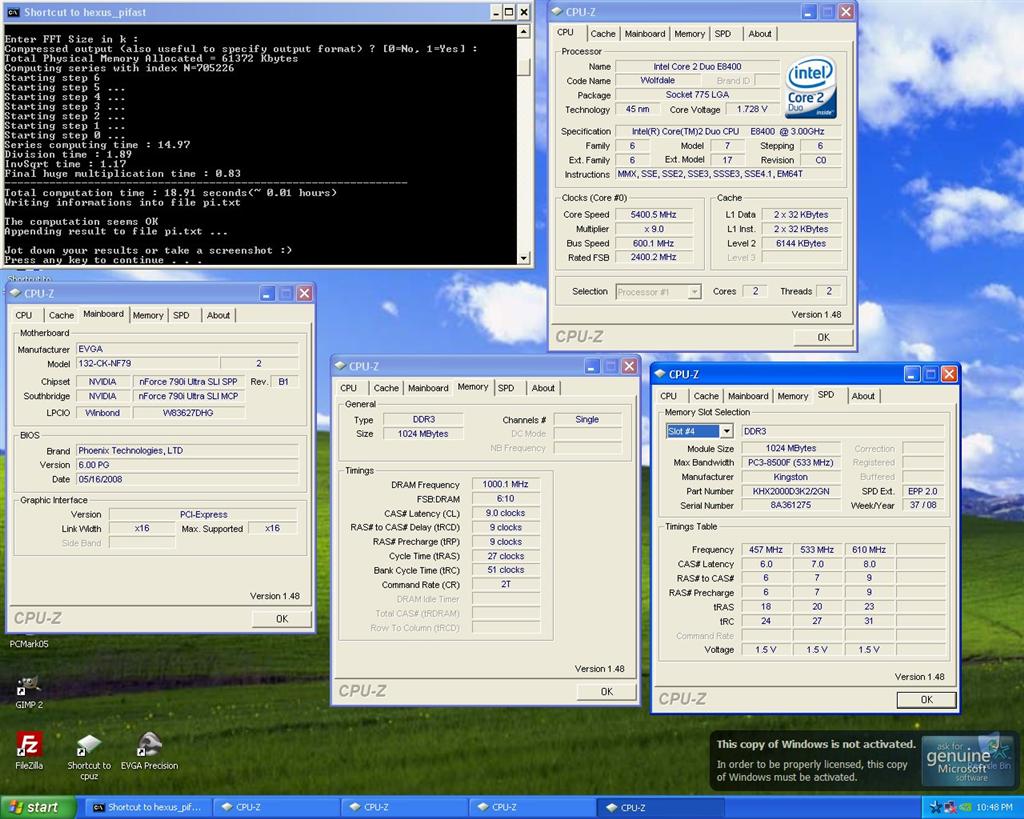Click the Serial Number 8A361275 field

(x=790, y=506)
